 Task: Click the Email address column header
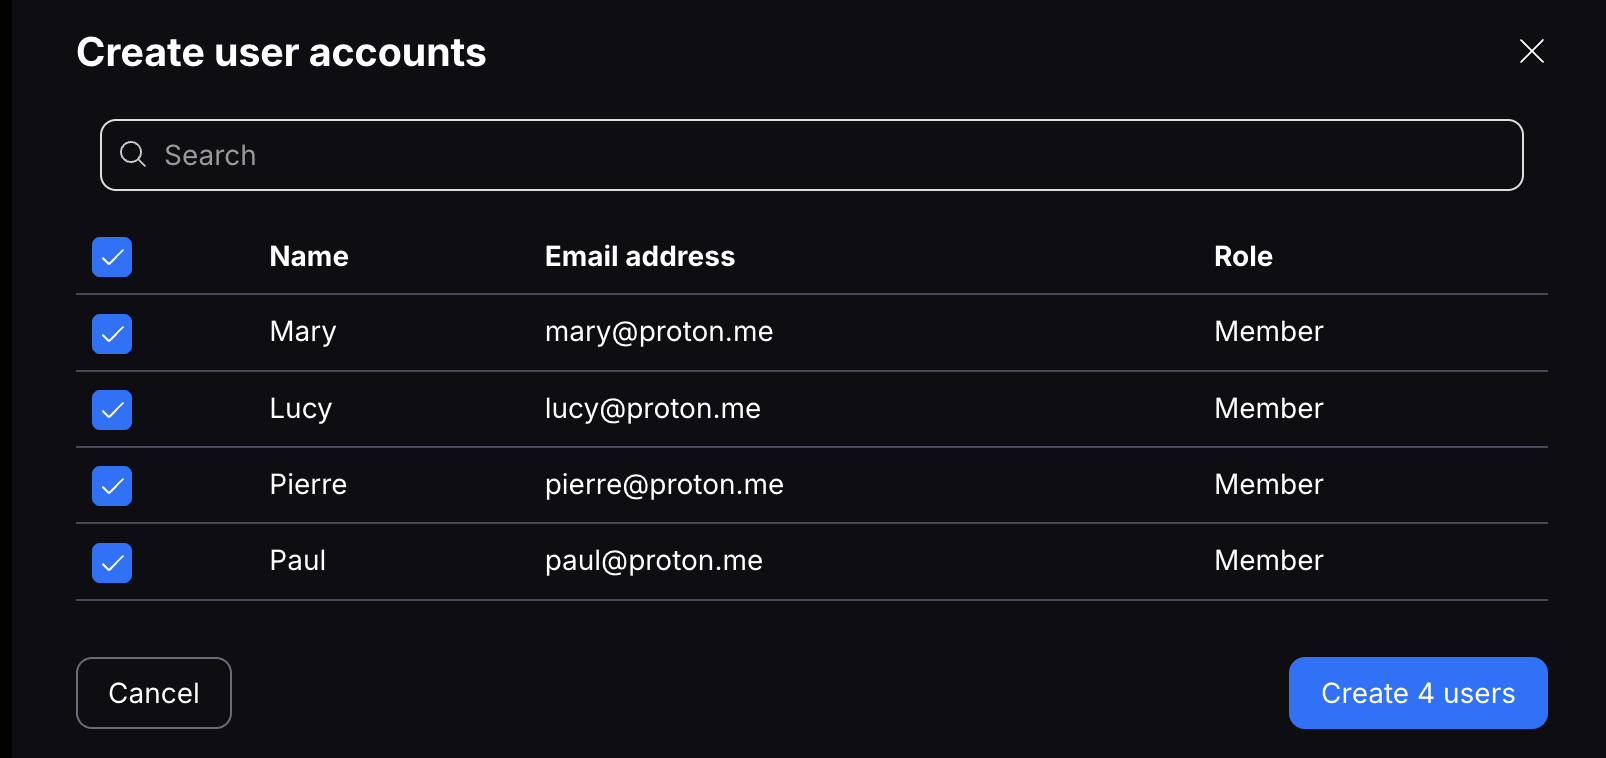click(x=640, y=256)
